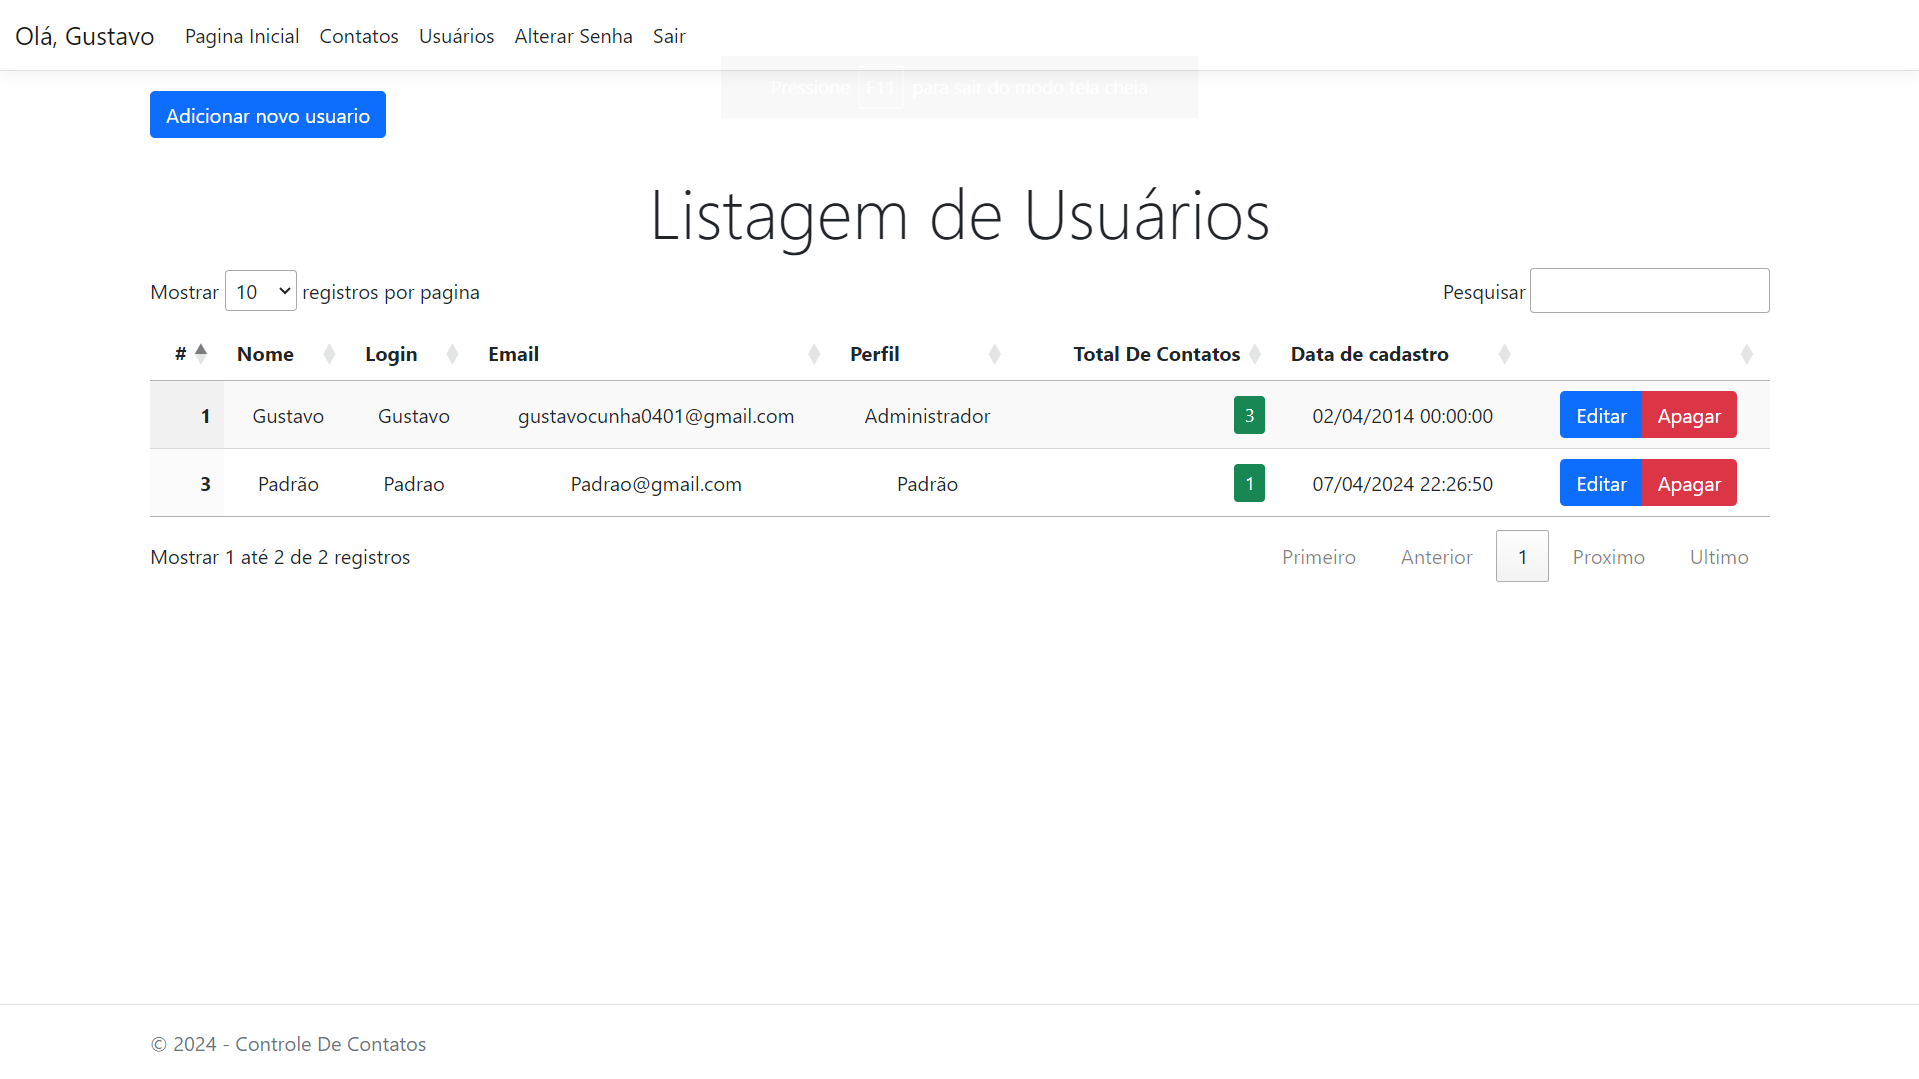Open Alterar Senha page
The image size is (1919, 1079).
click(x=573, y=36)
